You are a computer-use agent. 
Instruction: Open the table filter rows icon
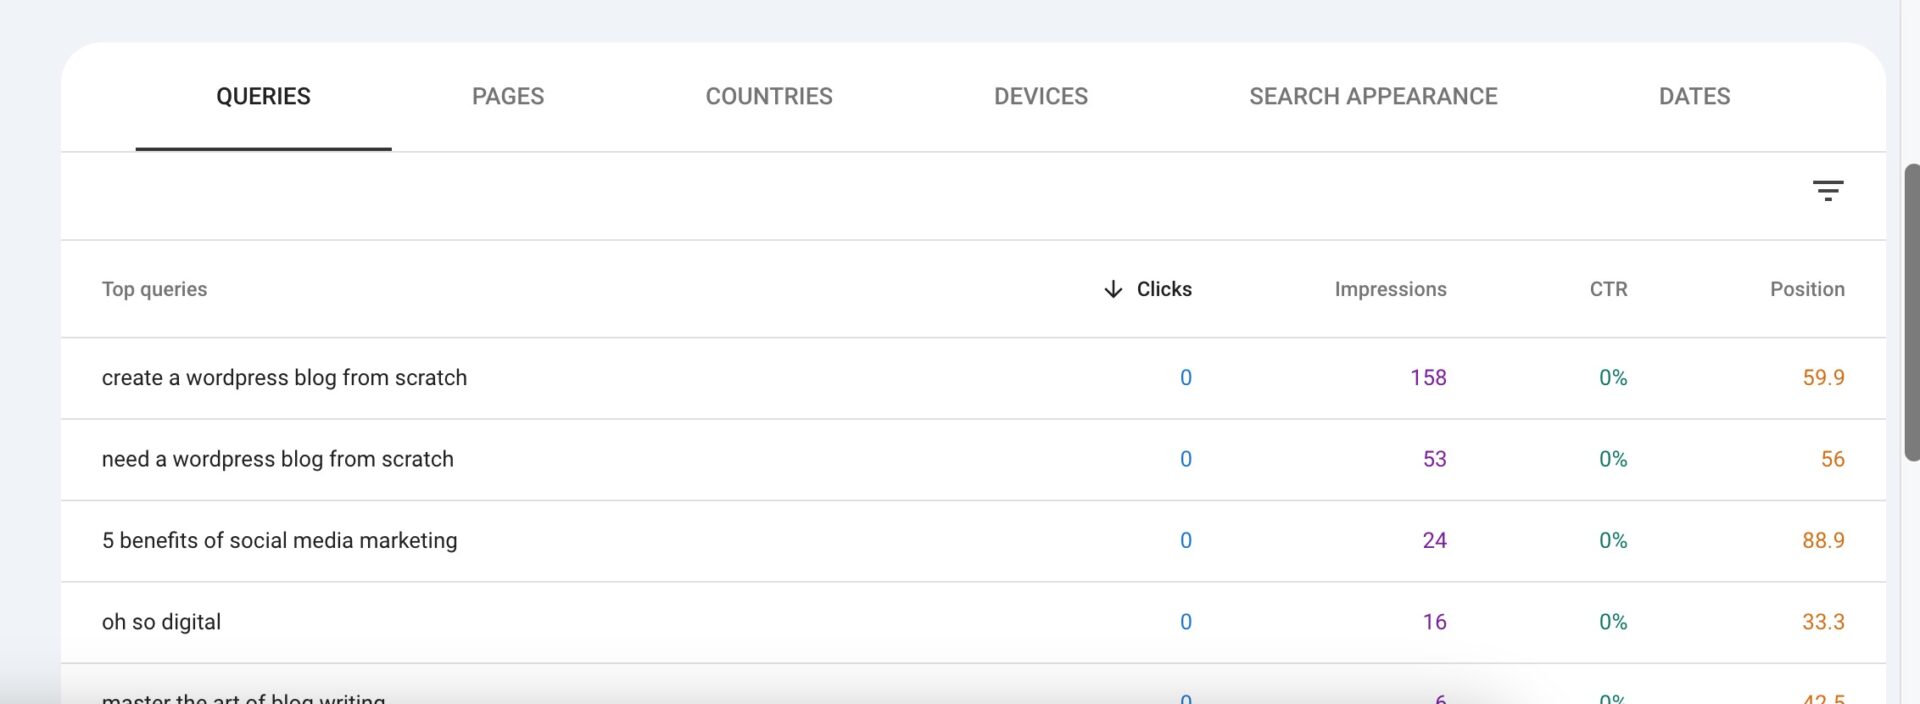pyautogui.click(x=1827, y=190)
